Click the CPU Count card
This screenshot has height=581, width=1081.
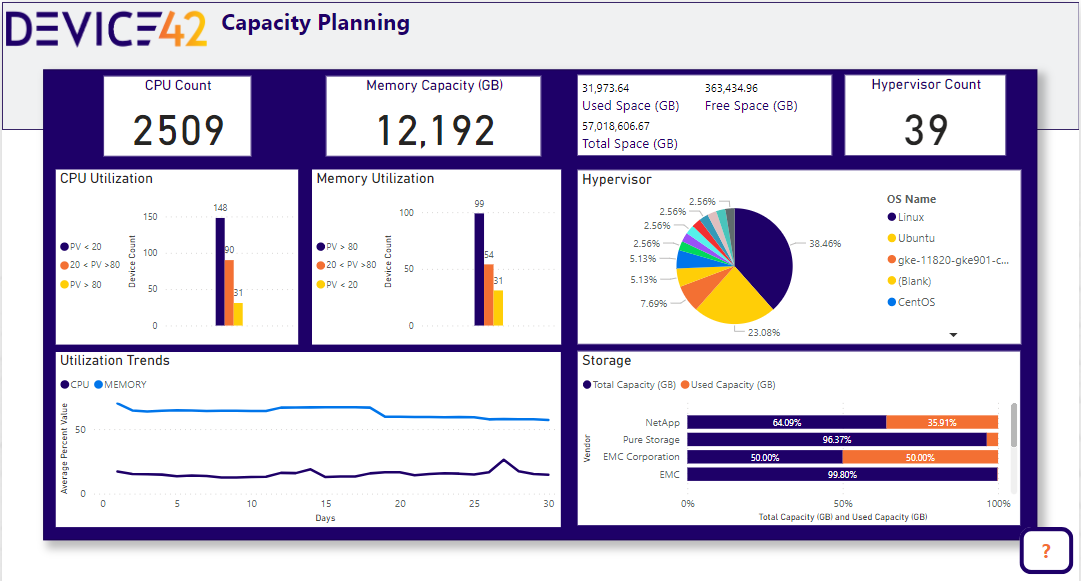coord(178,116)
